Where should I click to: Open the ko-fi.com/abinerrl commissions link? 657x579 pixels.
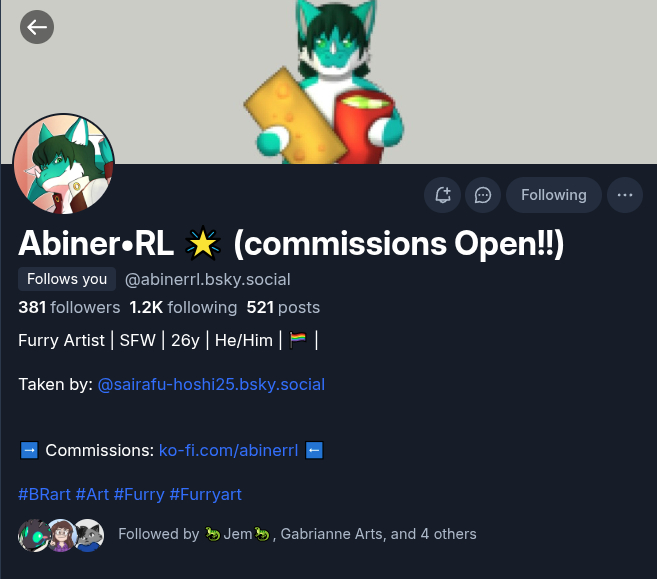(228, 450)
